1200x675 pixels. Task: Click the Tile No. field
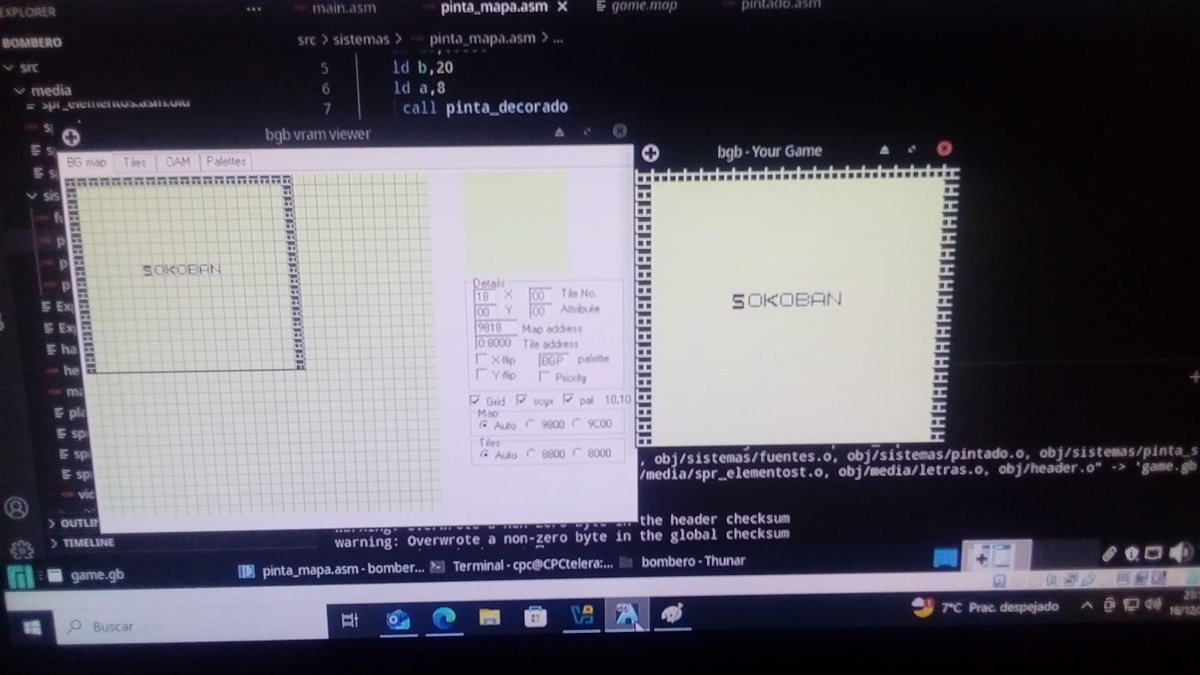[x=540, y=296]
